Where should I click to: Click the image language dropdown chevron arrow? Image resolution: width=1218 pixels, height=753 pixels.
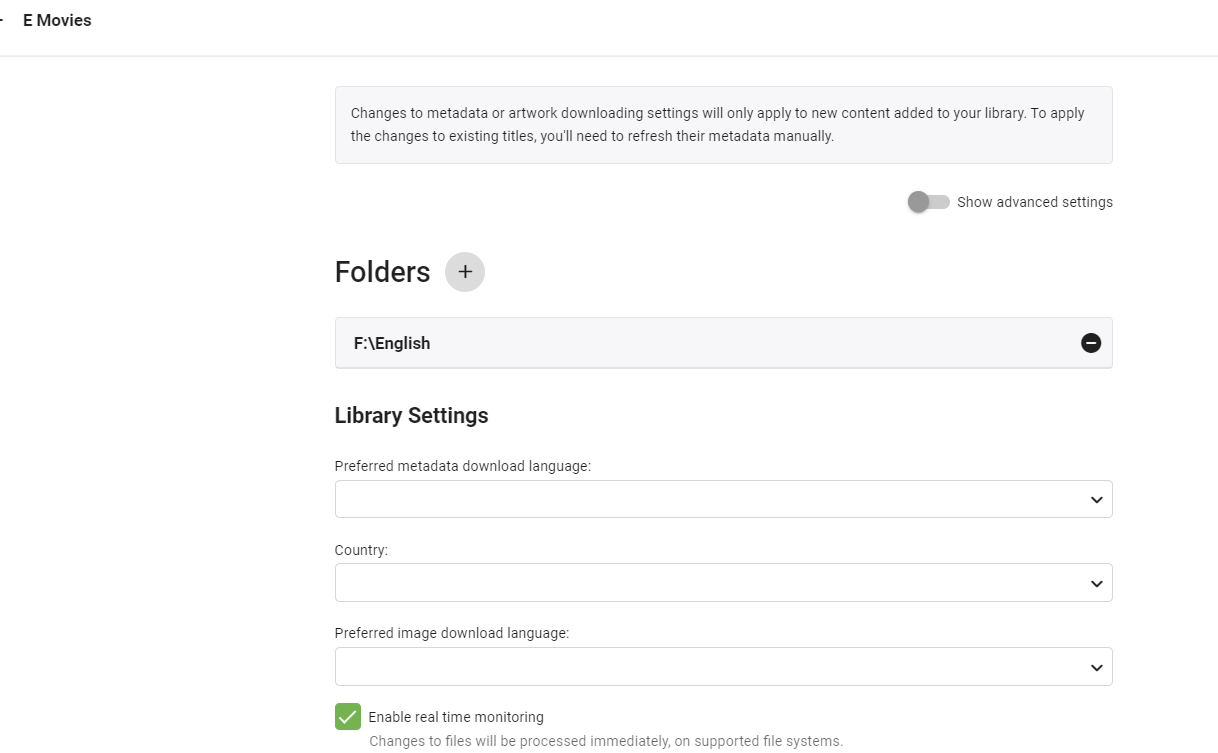(x=1096, y=667)
